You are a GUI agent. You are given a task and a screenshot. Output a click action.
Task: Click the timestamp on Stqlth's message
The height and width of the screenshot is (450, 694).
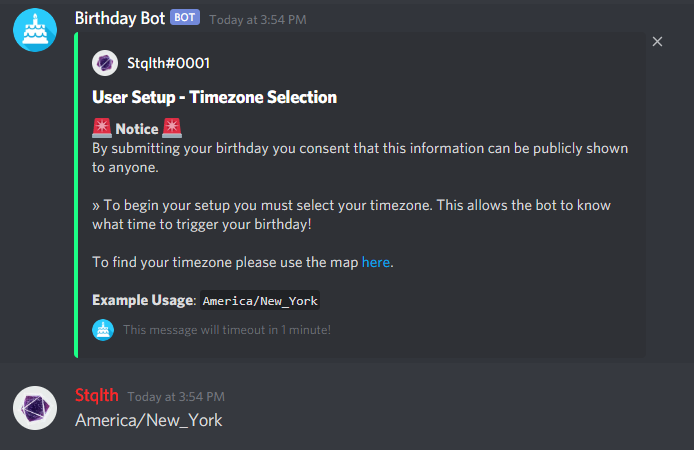[x=176, y=397]
